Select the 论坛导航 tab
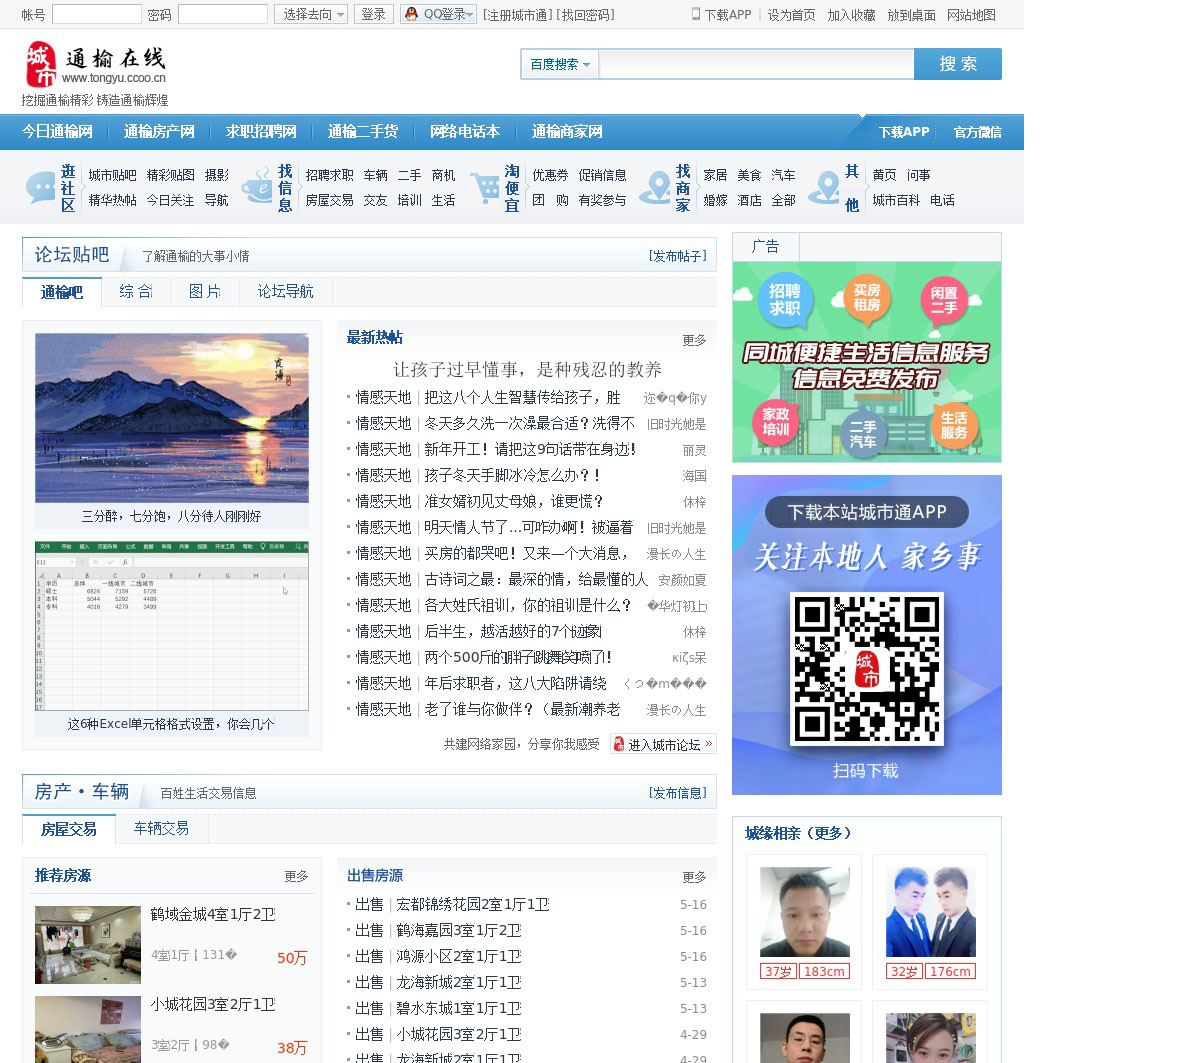This screenshot has height=1063, width=1200. coord(285,291)
